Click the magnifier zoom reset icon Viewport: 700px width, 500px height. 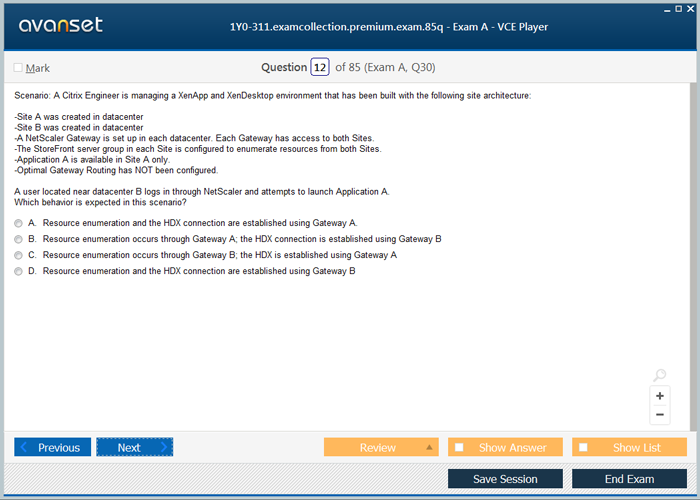[x=659, y=375]
